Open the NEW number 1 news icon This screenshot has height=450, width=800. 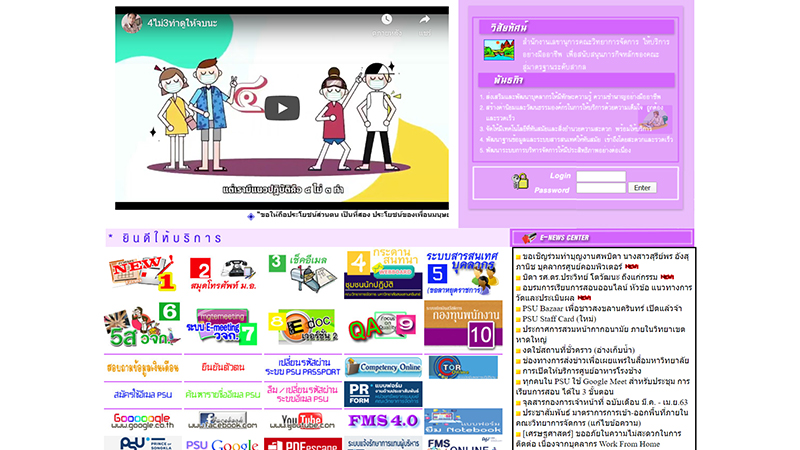click(x=143, y=273)
